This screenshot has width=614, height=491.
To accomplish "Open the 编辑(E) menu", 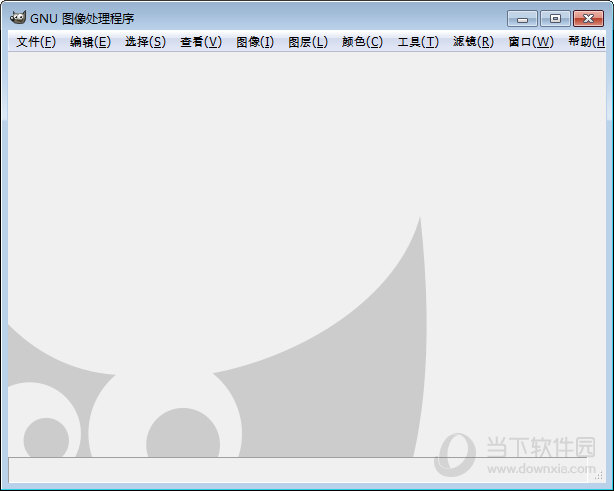I will 90,42.
